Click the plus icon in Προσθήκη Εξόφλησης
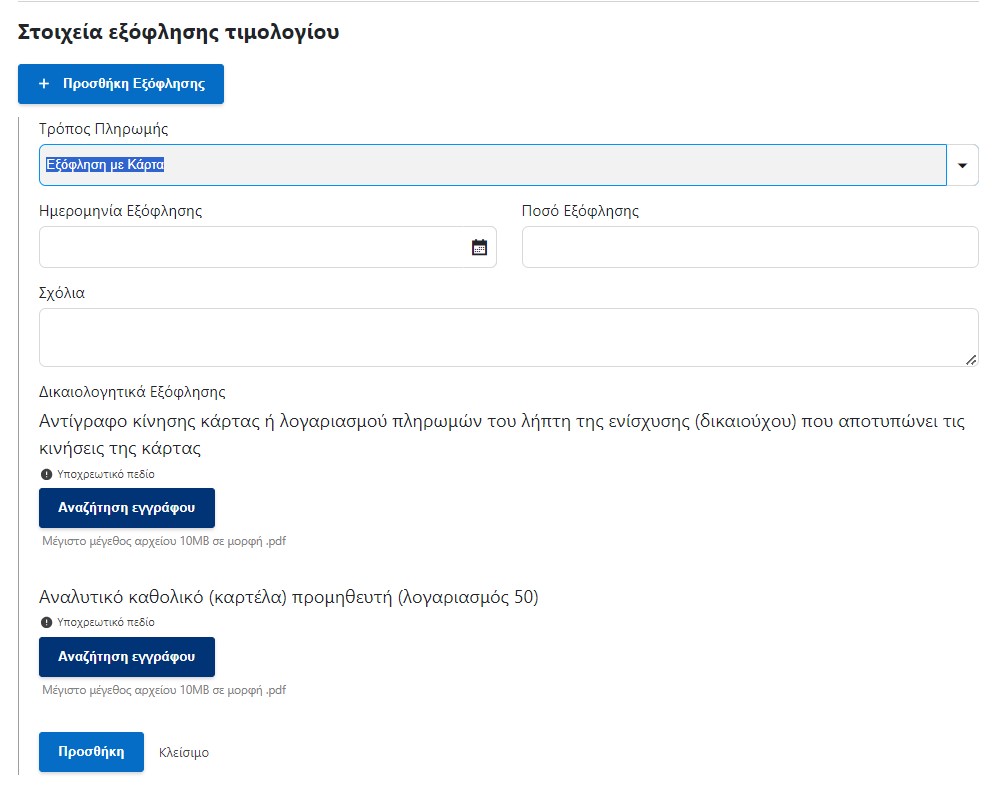Image resolution: width=995 pixels, height=803 pixels. [44, 84]
